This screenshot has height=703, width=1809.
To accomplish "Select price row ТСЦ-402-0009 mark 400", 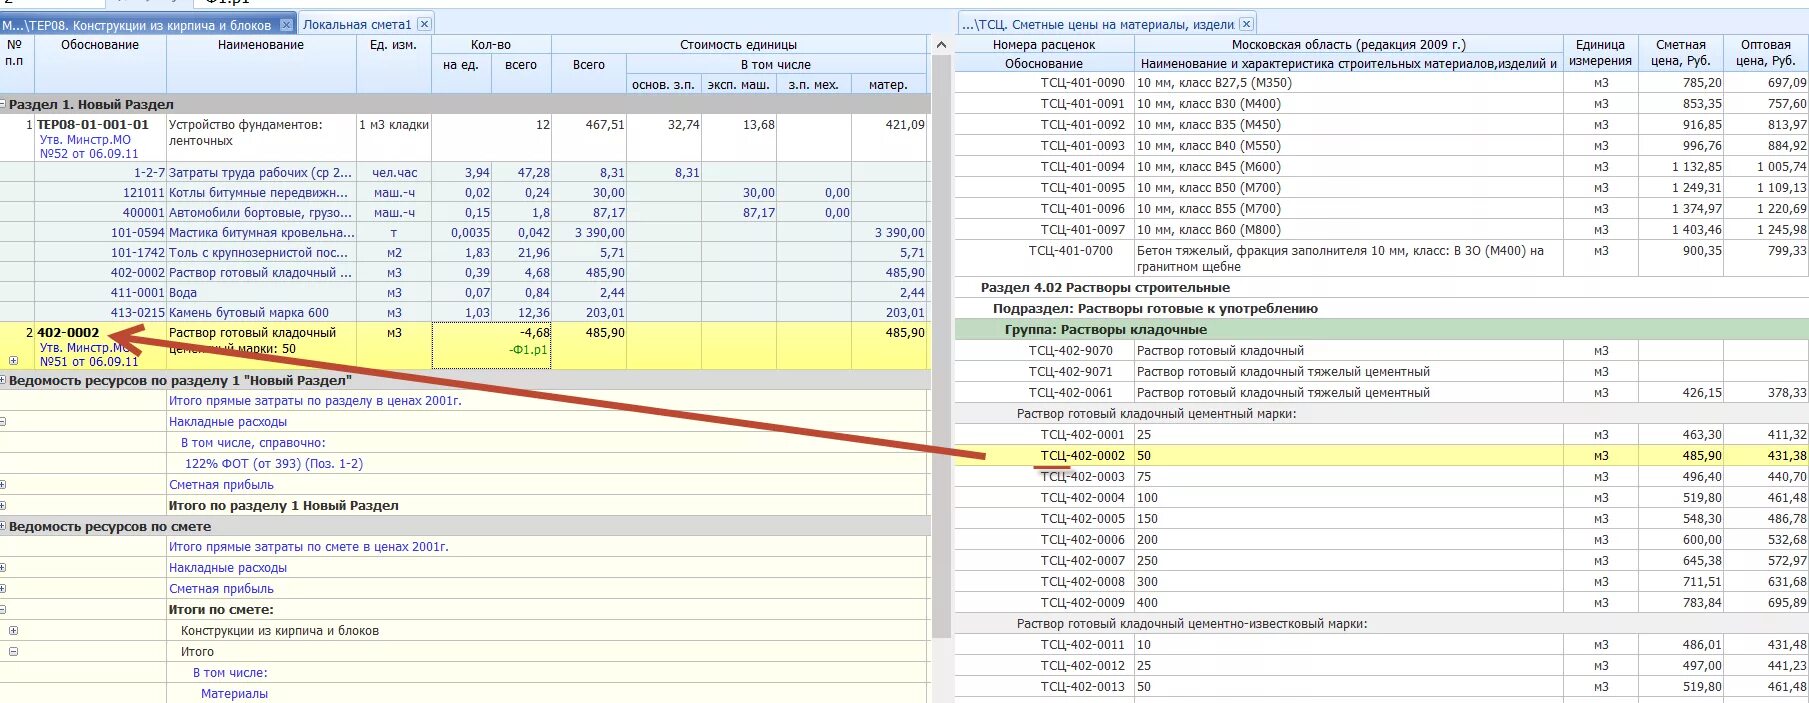I will coord(1382,603).
